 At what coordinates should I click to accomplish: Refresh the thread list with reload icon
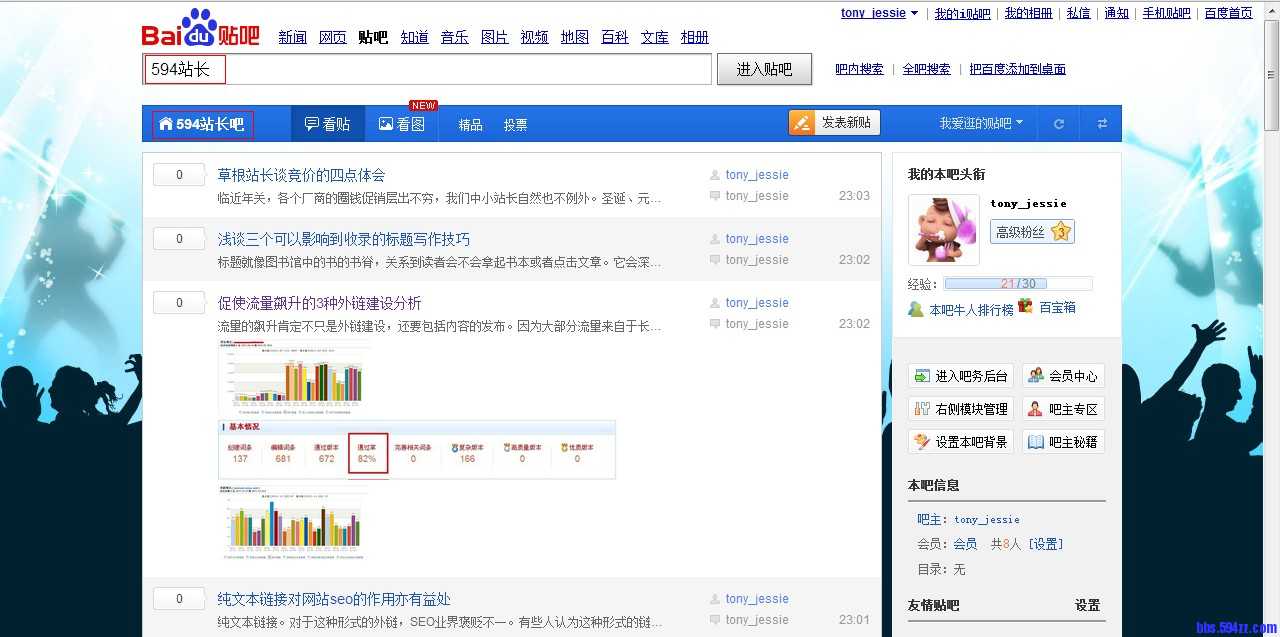coord(1059,123)
